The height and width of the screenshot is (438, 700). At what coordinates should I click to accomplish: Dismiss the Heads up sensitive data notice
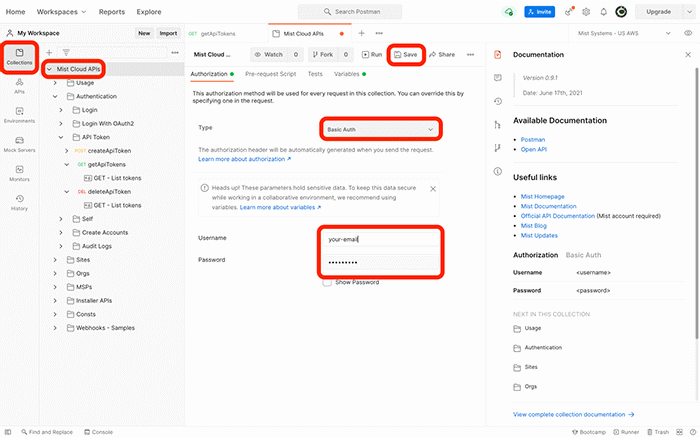point(432,188)
